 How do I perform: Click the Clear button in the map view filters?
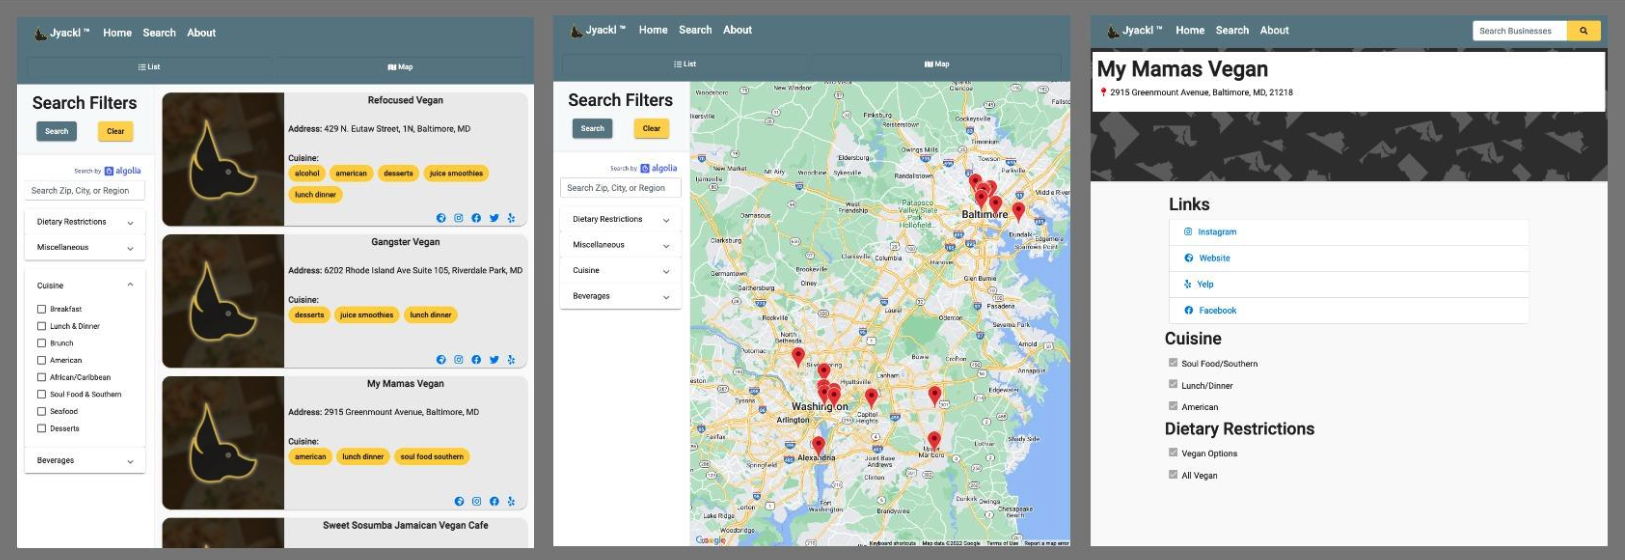pyautogui.click(x=652, y=128)
